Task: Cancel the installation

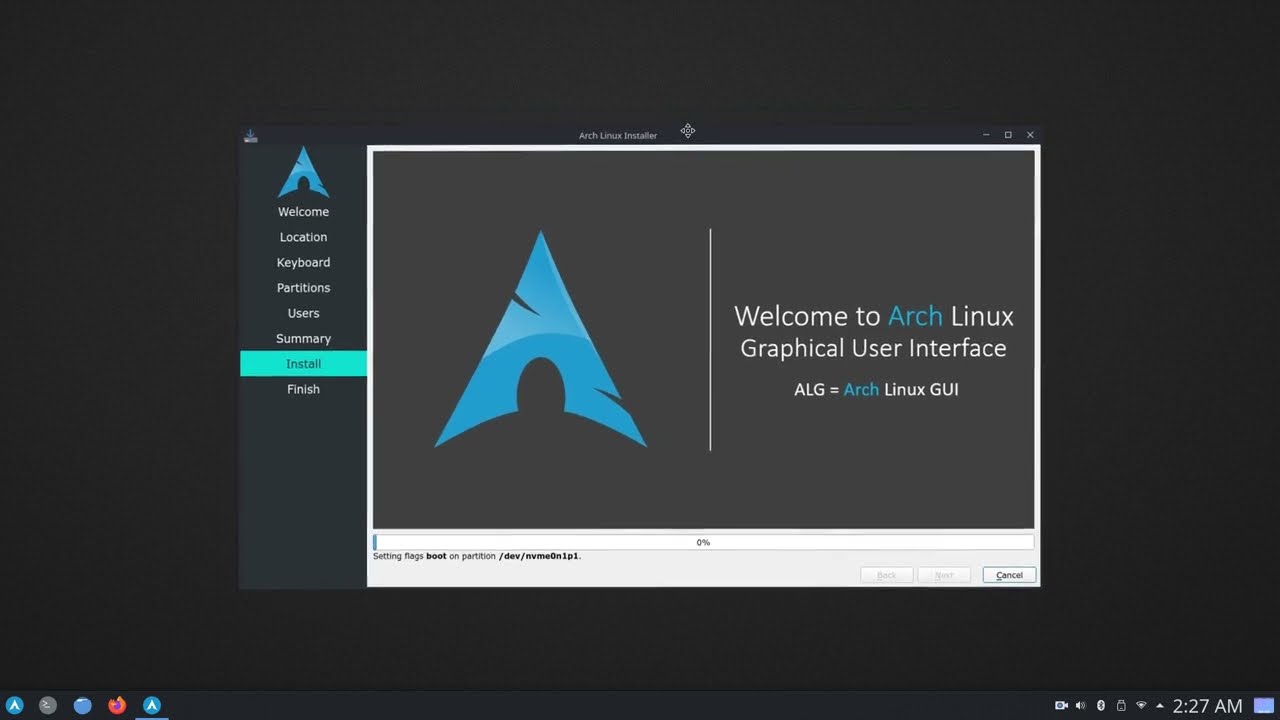Action: coord(1009,575)
